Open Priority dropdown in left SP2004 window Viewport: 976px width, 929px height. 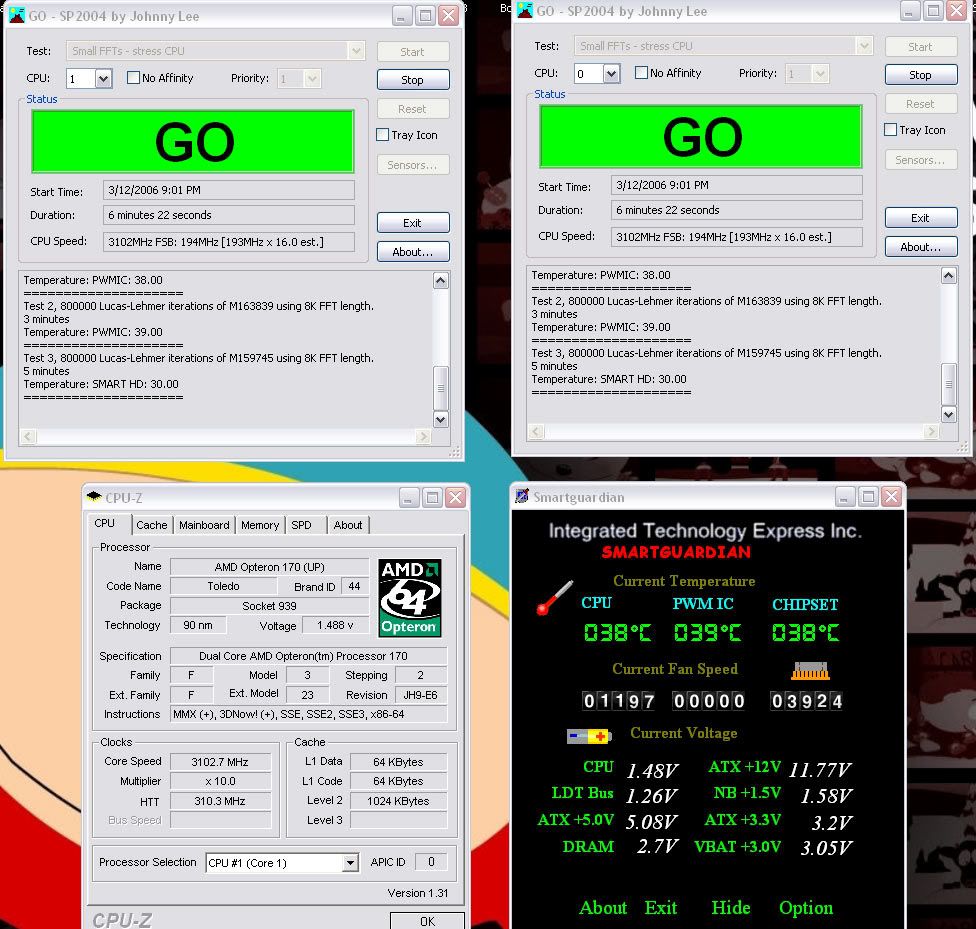312,78
